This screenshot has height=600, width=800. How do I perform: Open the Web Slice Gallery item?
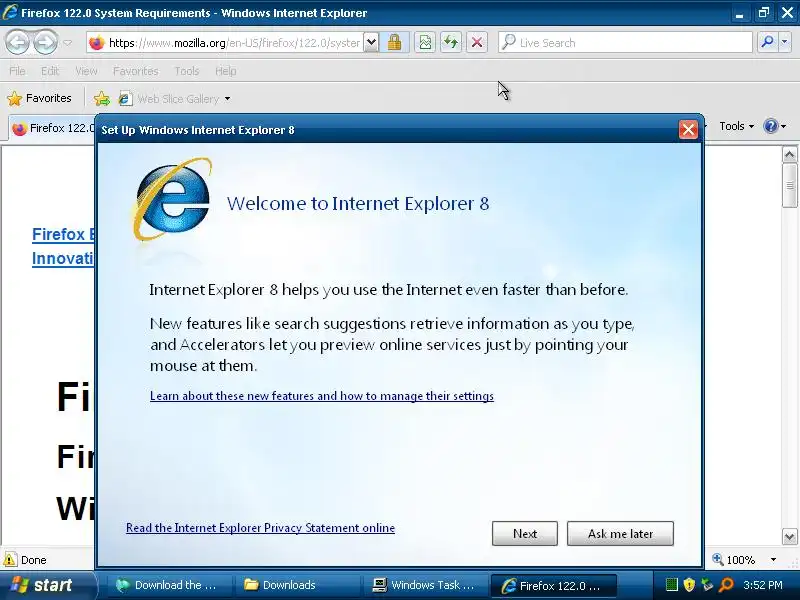[x=174, y=98]
